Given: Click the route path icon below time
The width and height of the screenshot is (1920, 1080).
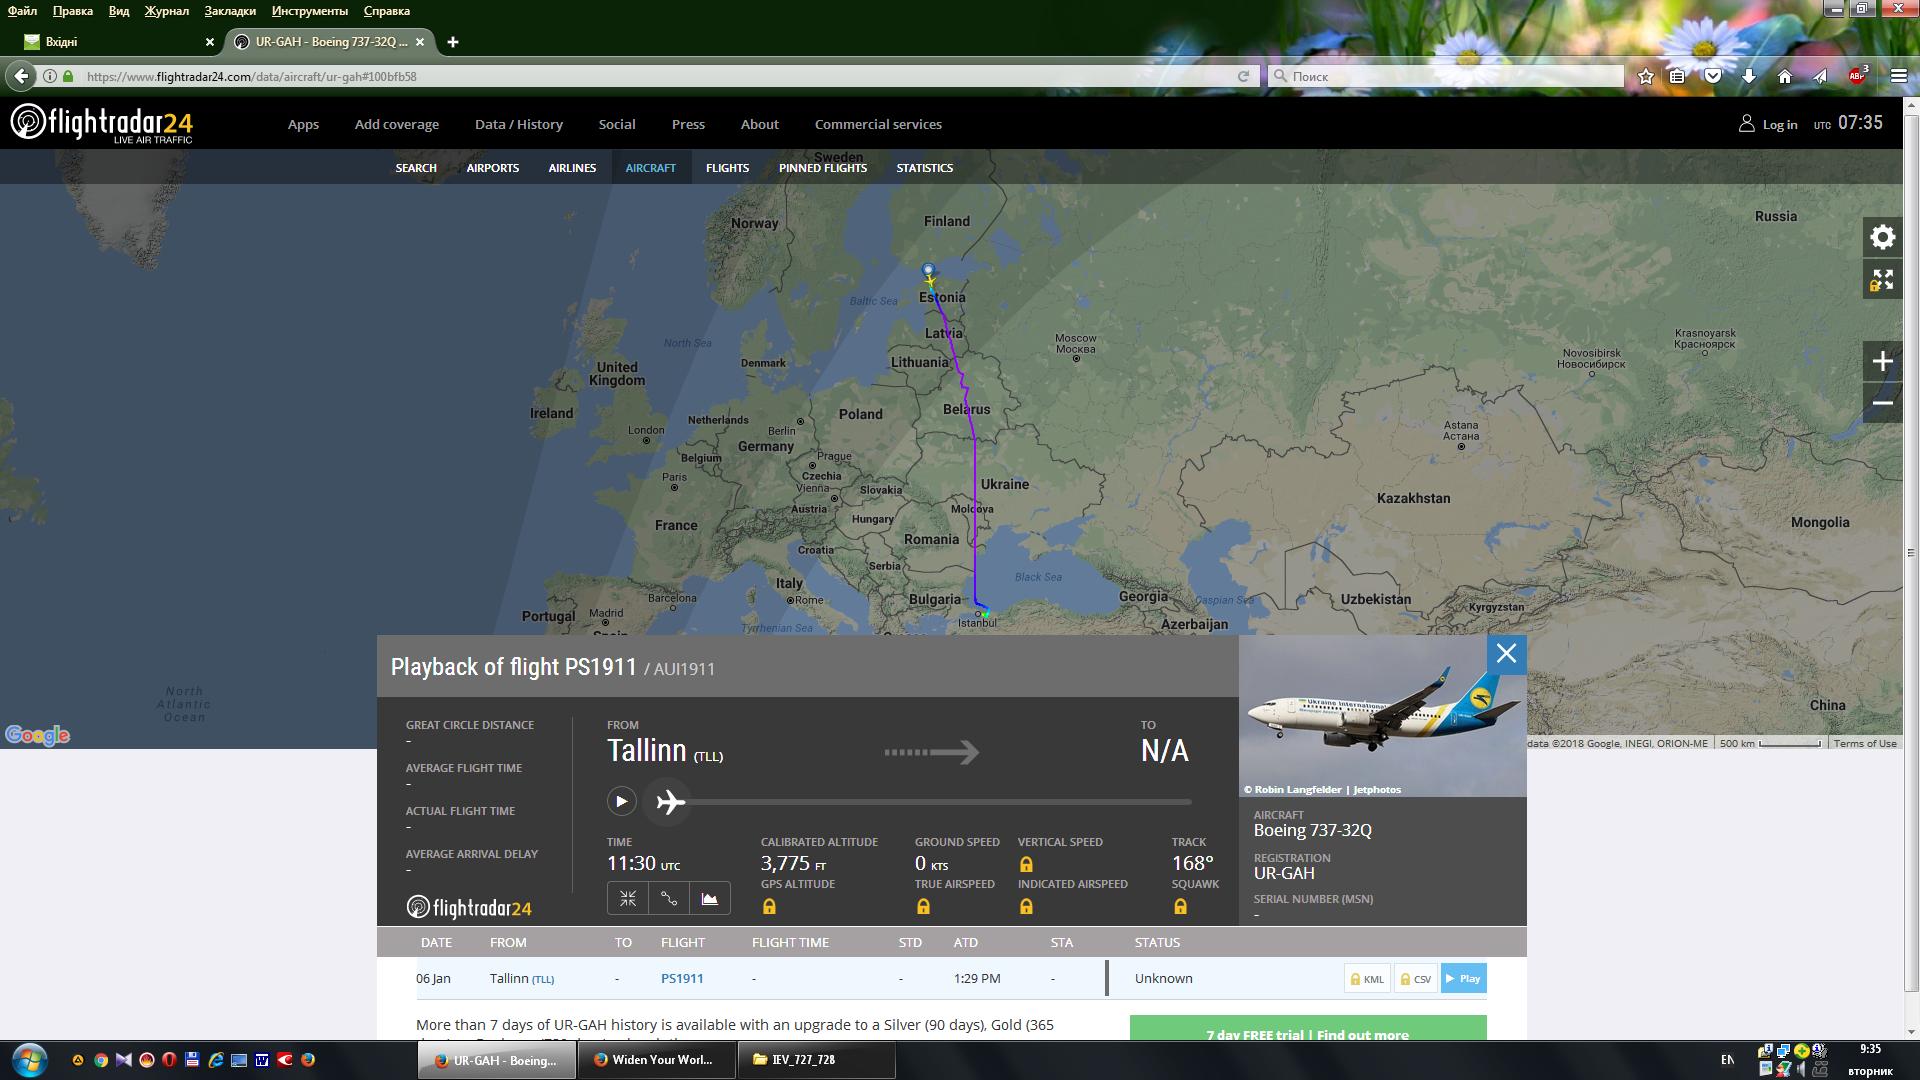Looking at the screenshot, I should click(669, 898).
